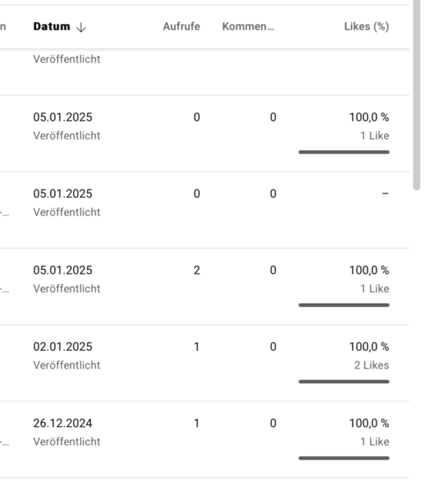Click the comment count for the 26.12.2024 video
The height and width of the screenshot is (480, 424).
pos(273,423)
